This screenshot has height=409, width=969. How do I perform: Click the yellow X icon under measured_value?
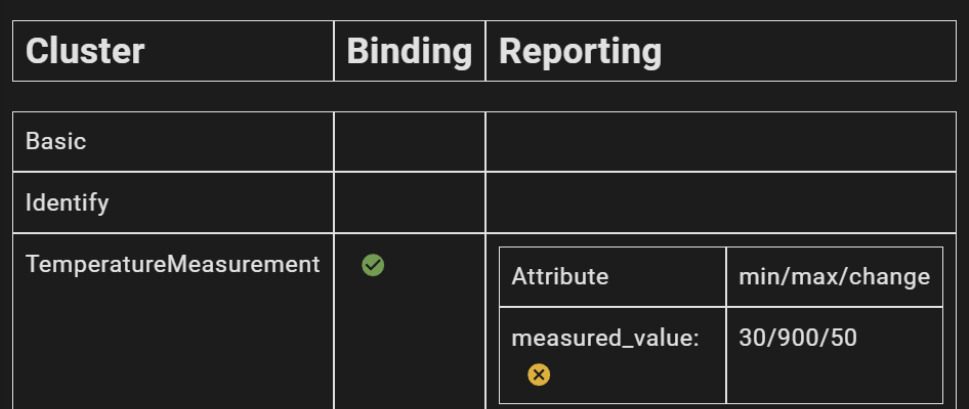(x=539, y=375)
